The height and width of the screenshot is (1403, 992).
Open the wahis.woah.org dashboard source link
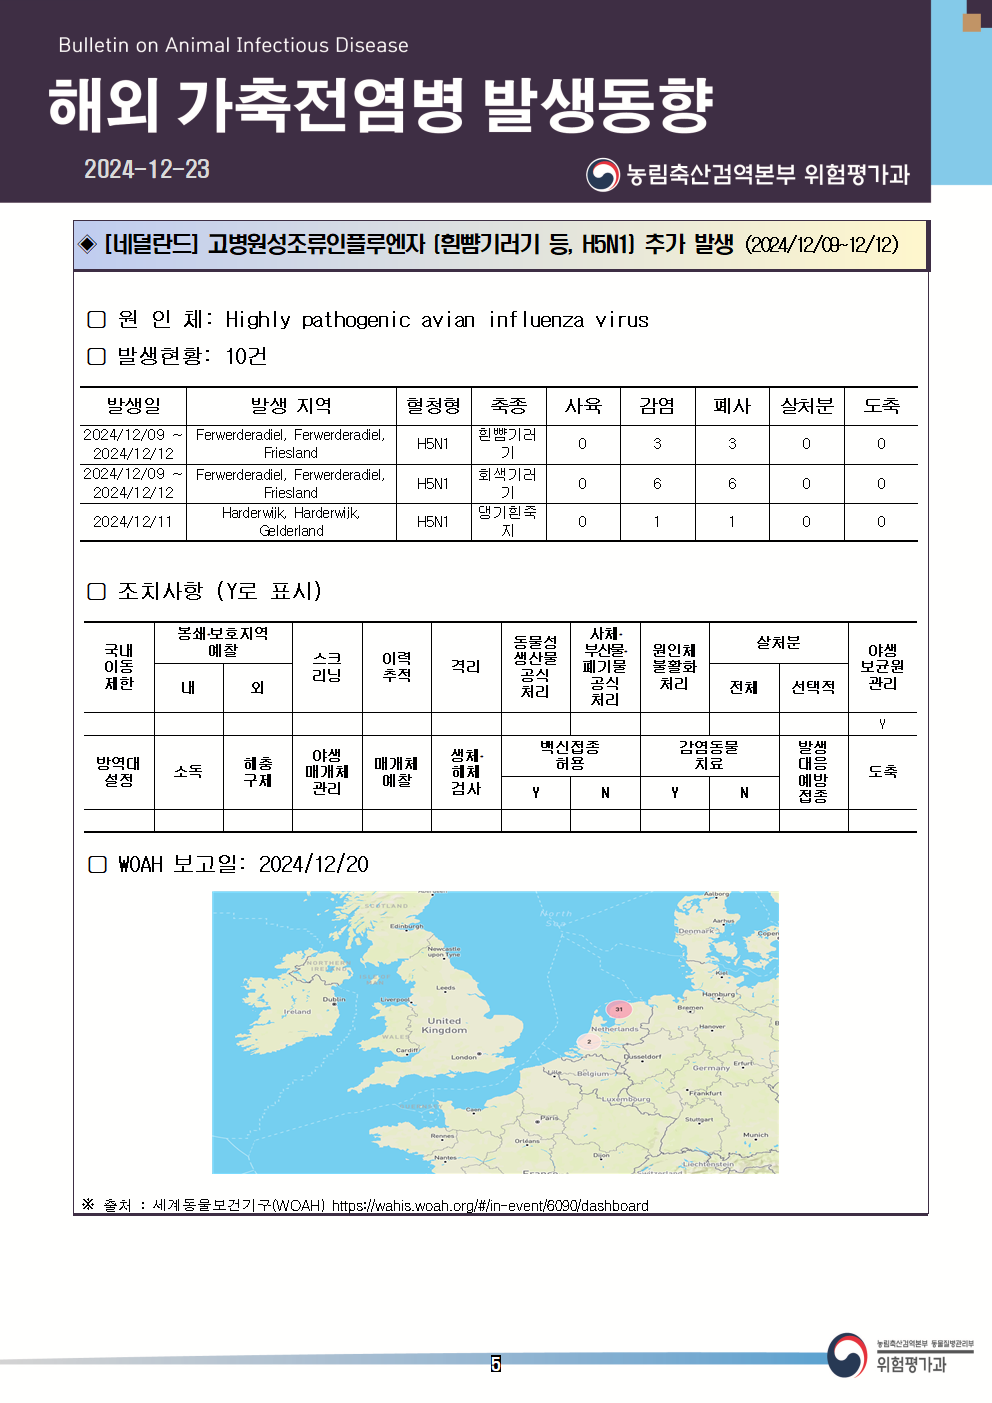(490, 1206)
